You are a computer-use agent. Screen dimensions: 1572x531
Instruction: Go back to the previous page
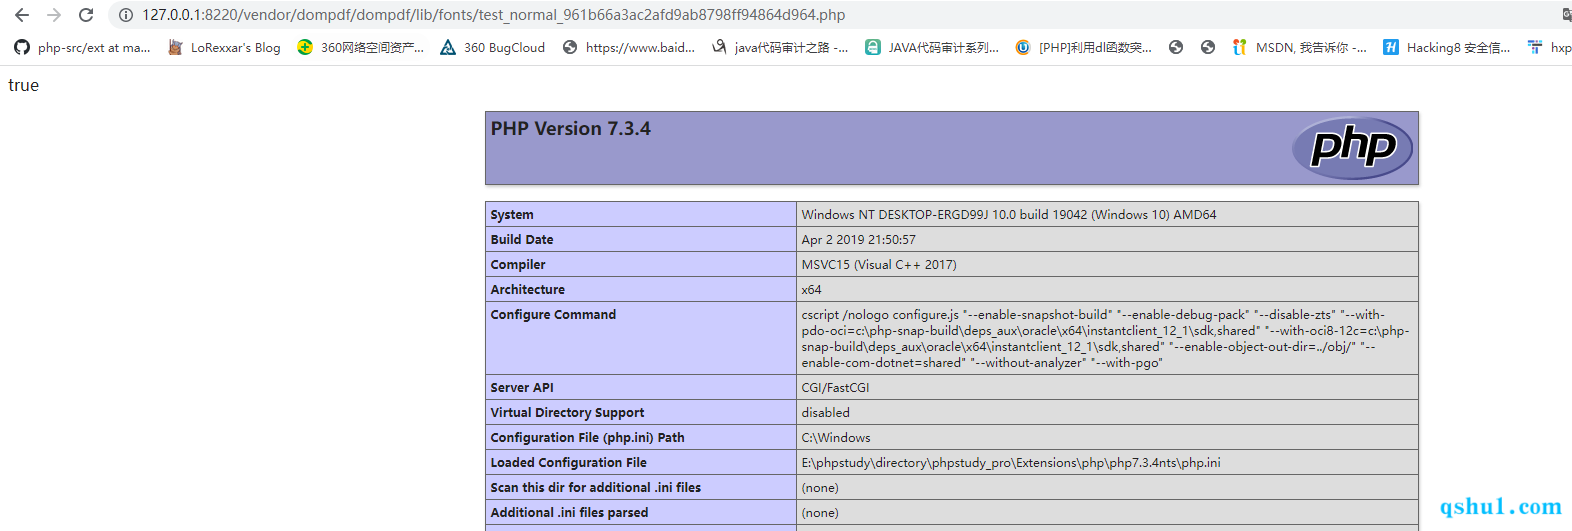tap(22, 15)
